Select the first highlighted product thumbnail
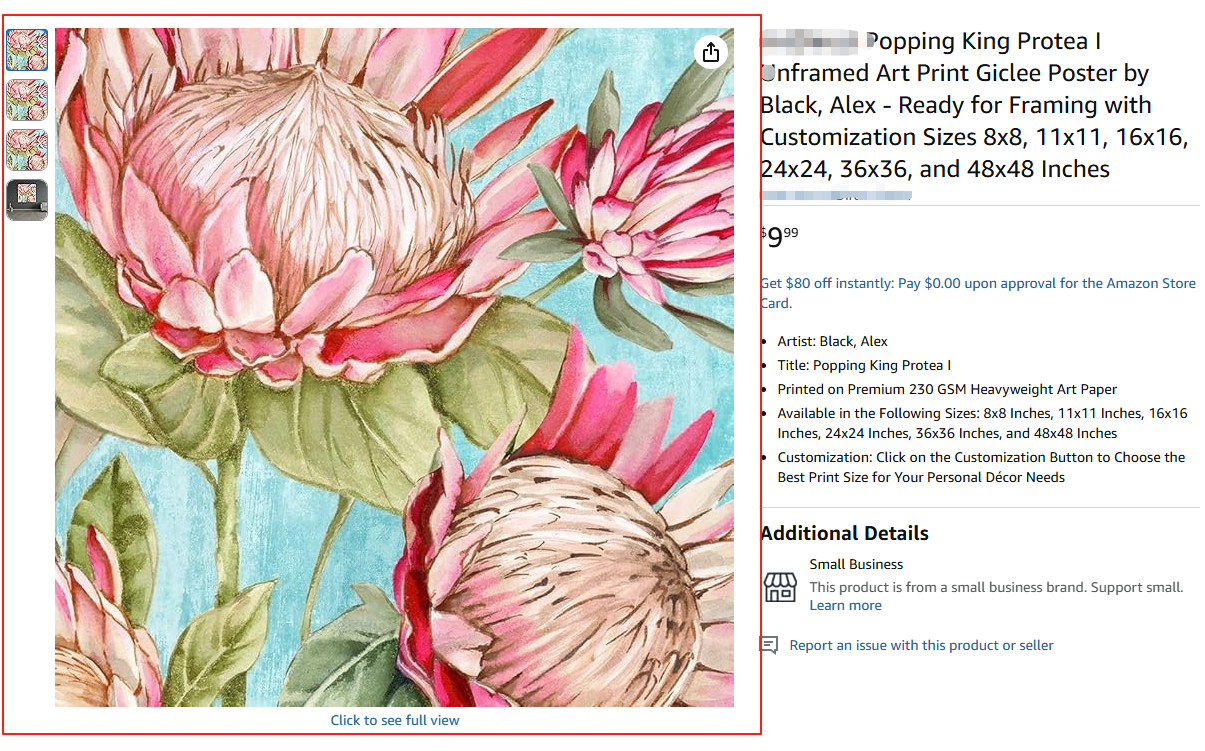 click(x=27, y=49)
